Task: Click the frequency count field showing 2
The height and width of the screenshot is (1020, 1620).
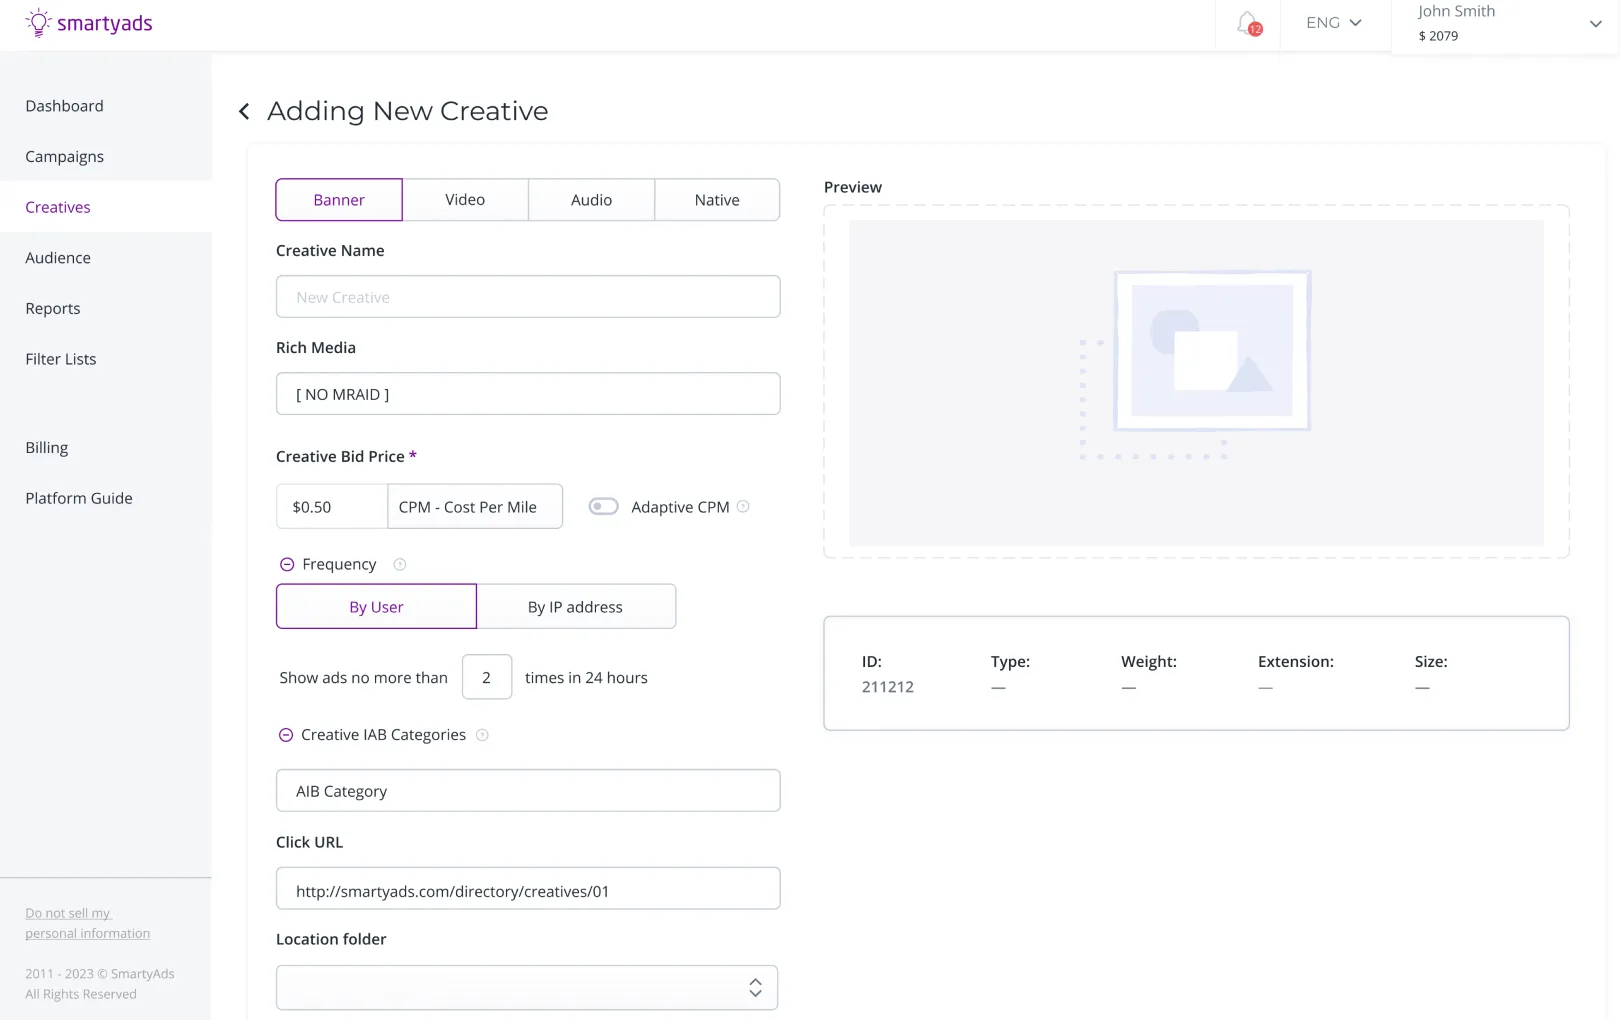Action: (x=487, y=678)
